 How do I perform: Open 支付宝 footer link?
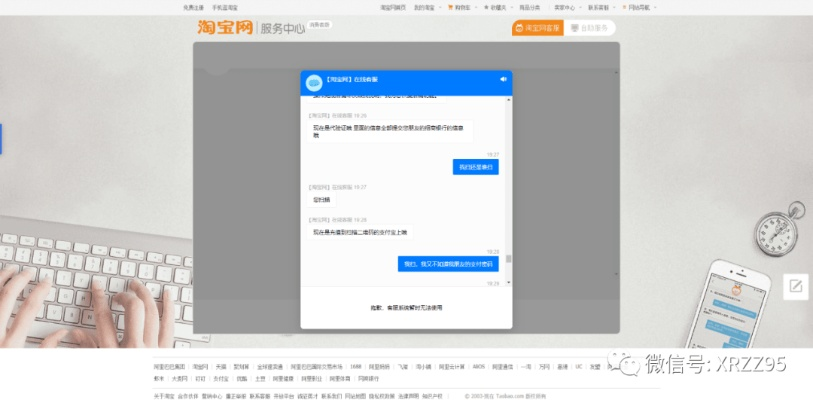(220, 379)
